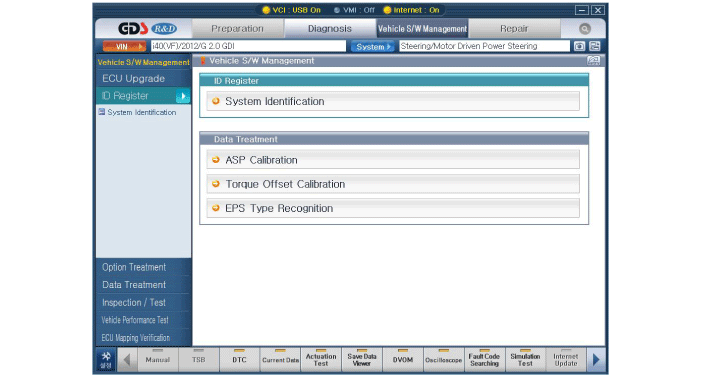Click the VCI : USB On status indicator

[291, 10]
